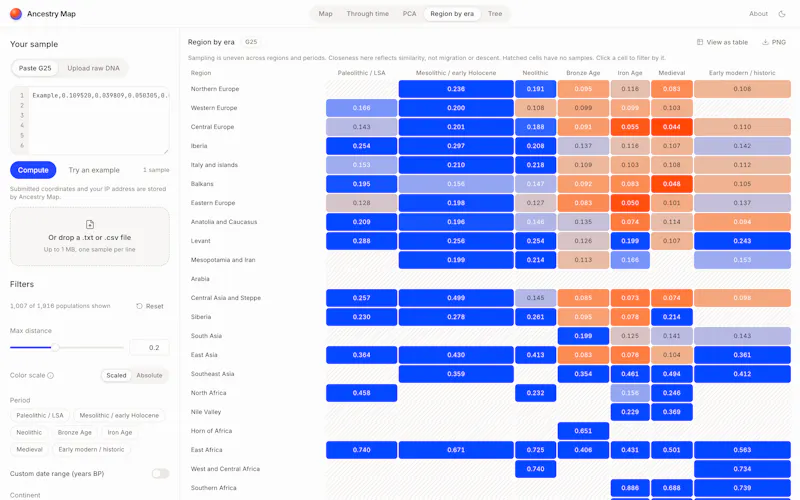The image size is (800, 500).
Task: Click West and Central Africa Neolithic 0.740
Action: click(x=535, y=469)
